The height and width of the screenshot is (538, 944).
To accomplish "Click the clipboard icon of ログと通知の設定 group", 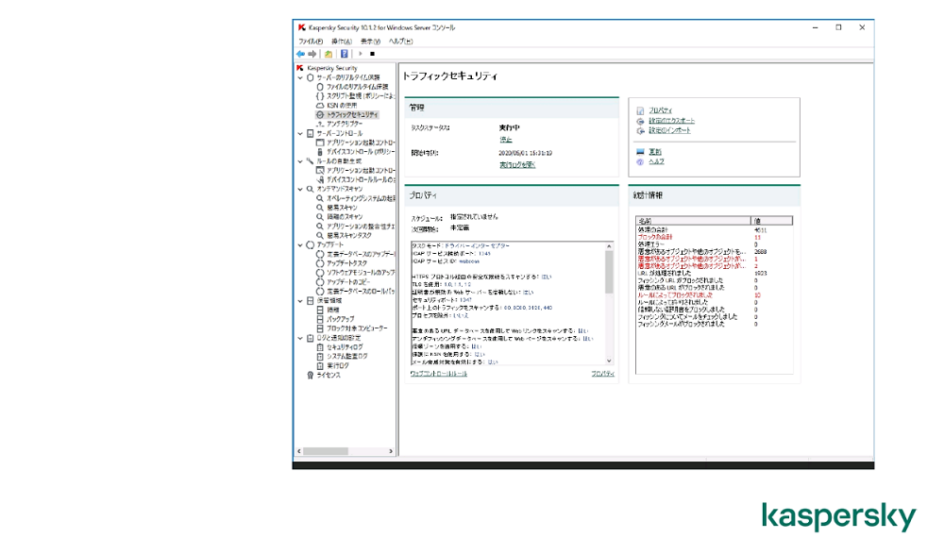I will click(310, 338).
